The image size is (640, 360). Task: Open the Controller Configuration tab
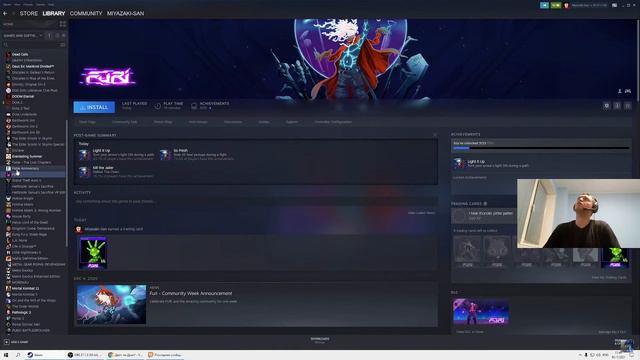coord(333,122)
